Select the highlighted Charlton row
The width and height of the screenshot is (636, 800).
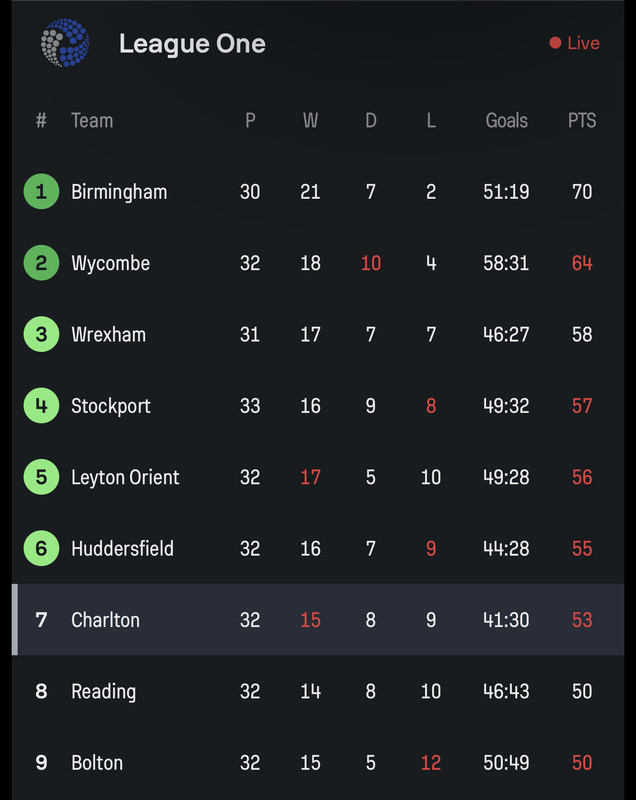[318, 620]
